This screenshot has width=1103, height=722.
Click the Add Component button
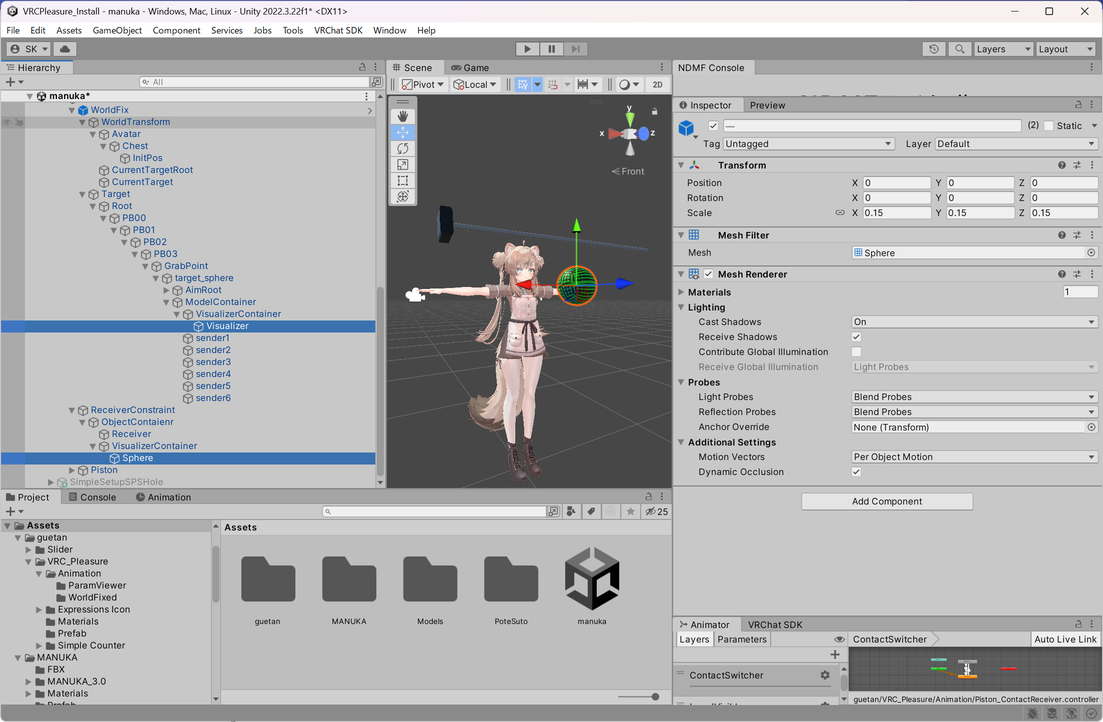pos(887,501)
